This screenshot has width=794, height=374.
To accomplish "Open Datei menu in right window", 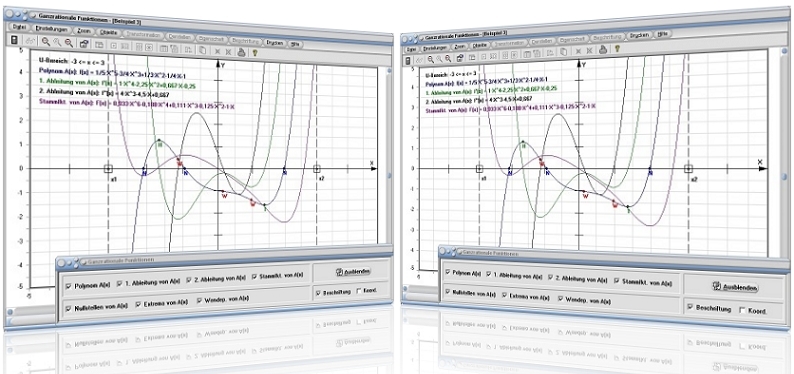I will (411, 50).
